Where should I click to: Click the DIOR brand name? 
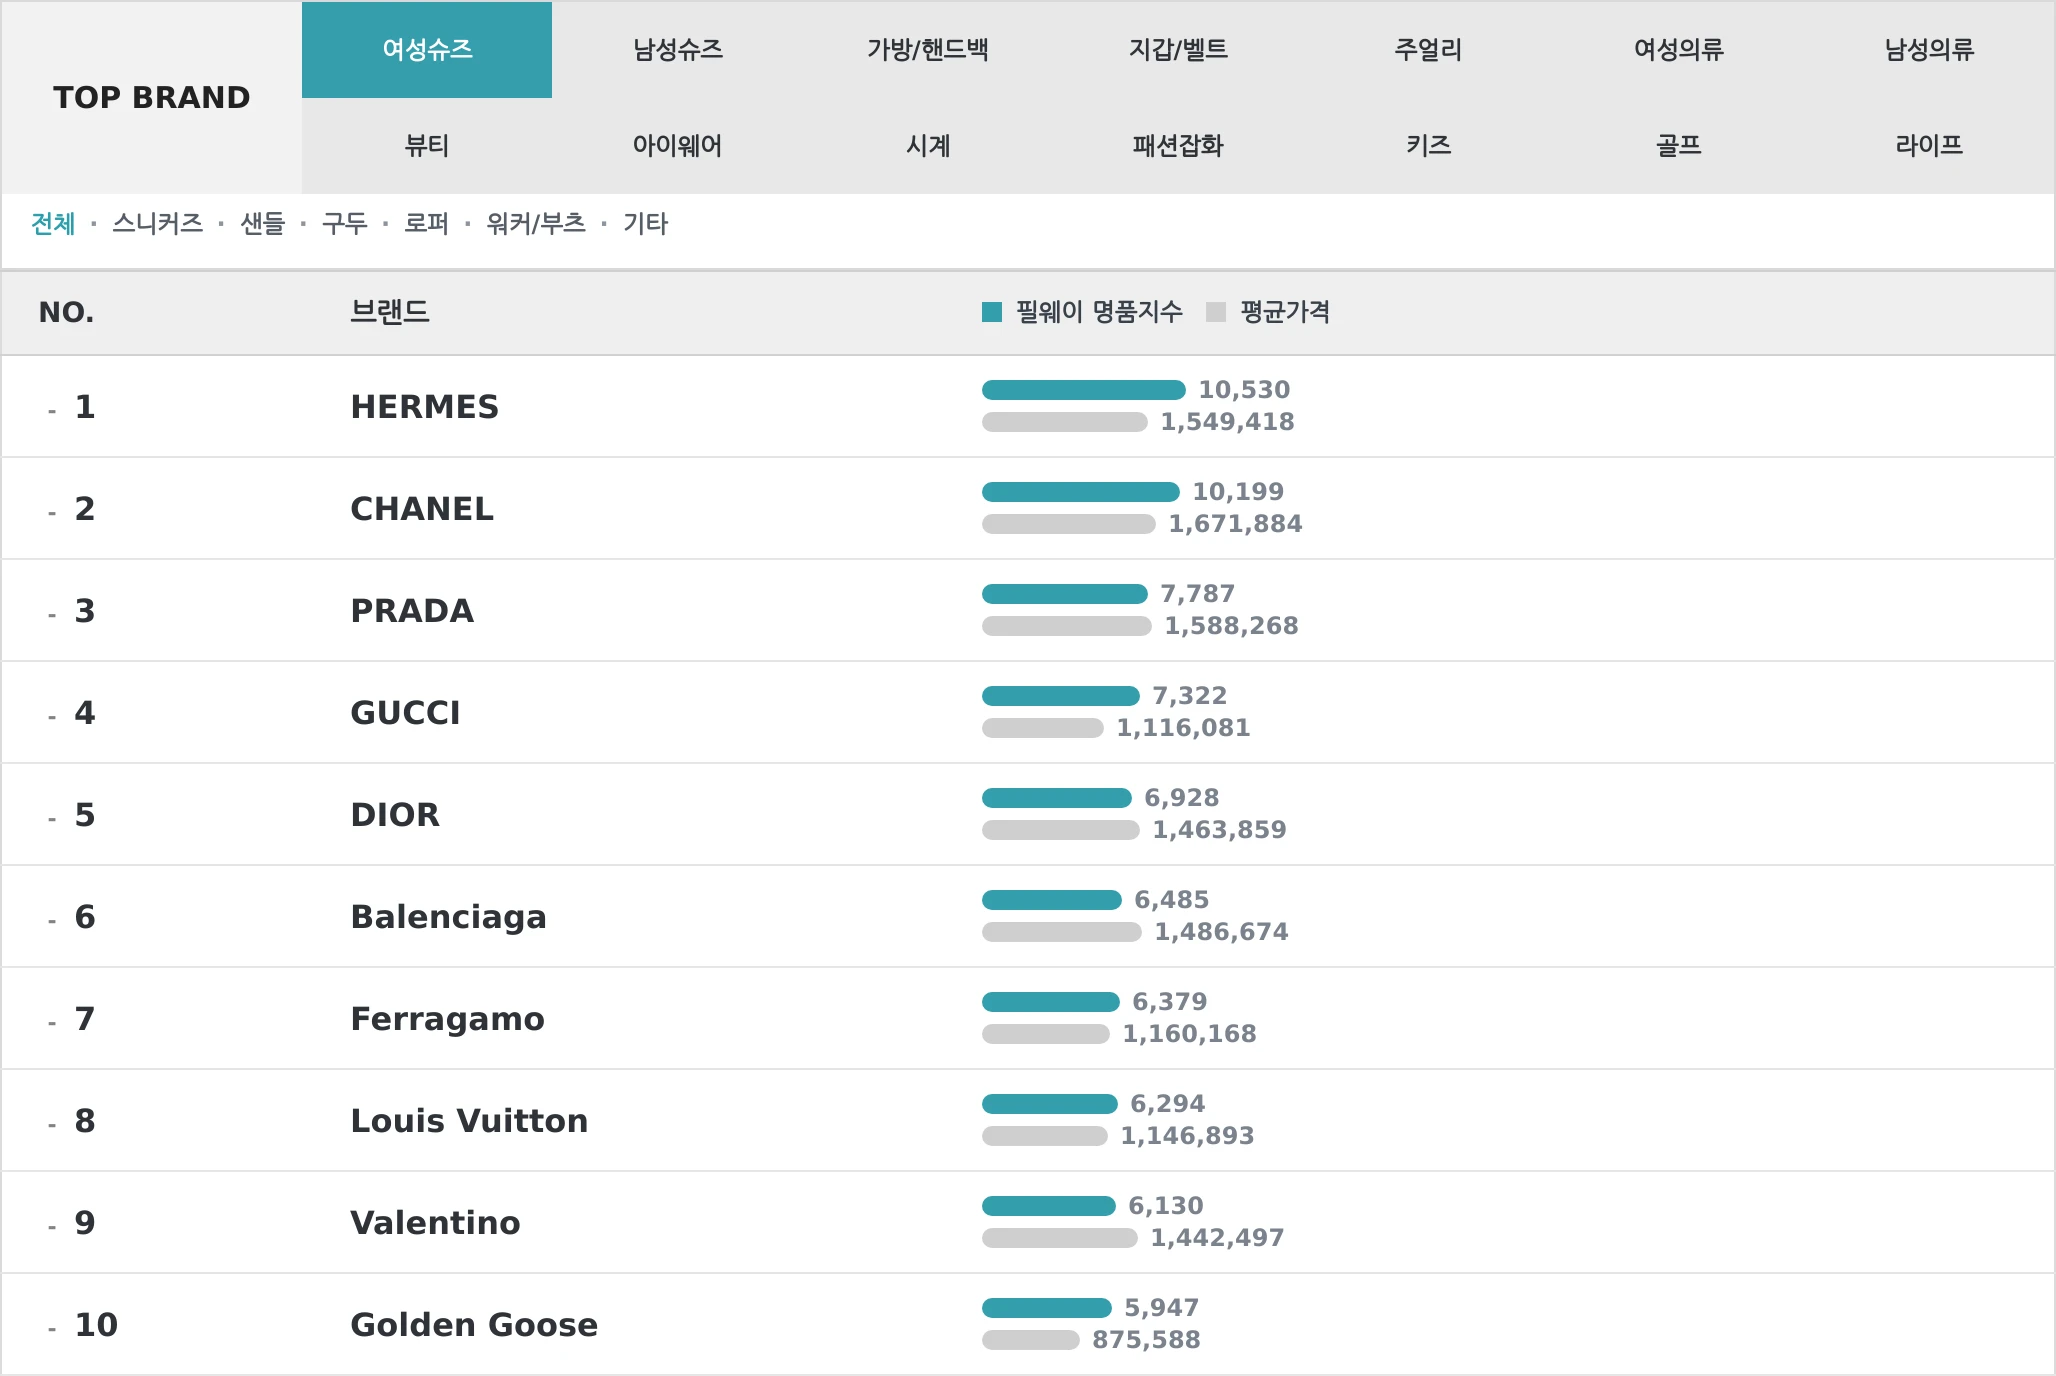pyautogui.click(x=395, y=815)
